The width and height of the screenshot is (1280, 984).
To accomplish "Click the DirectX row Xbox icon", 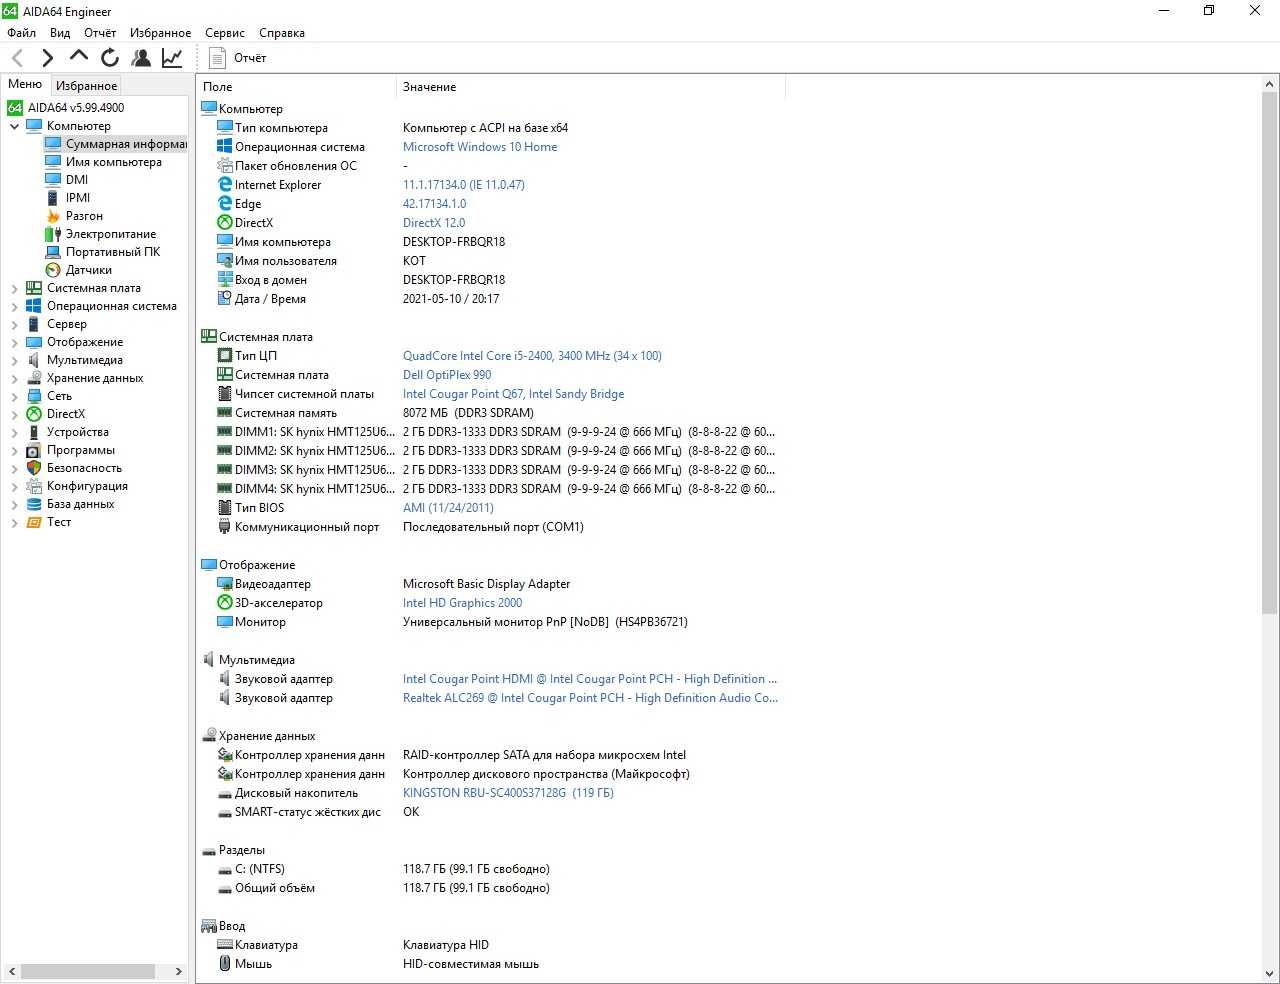I will (225, 223).
